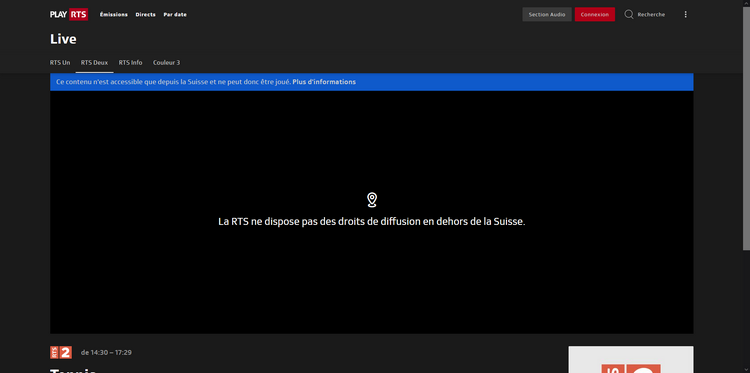Follow the Plus d'informations link
750x373 pixels.
click(324, 82)
